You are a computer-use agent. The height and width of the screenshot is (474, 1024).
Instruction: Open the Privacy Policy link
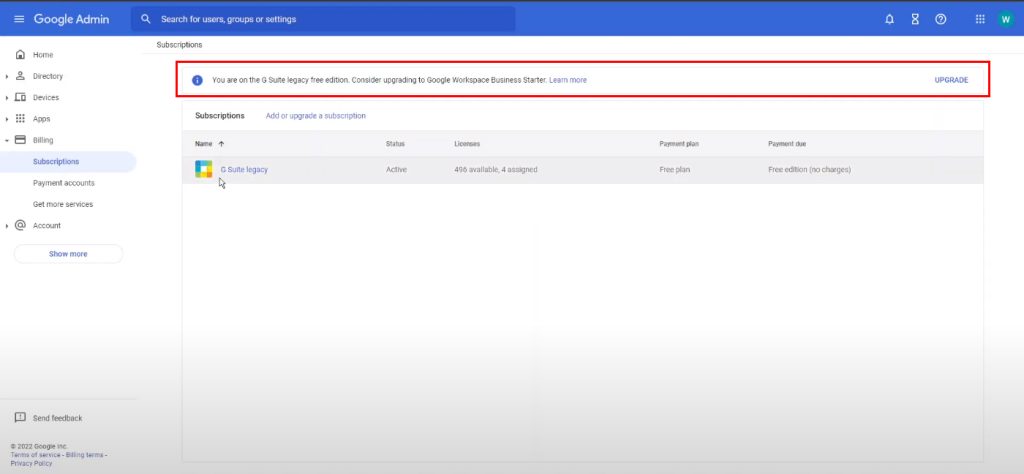(x=31, y=464)
